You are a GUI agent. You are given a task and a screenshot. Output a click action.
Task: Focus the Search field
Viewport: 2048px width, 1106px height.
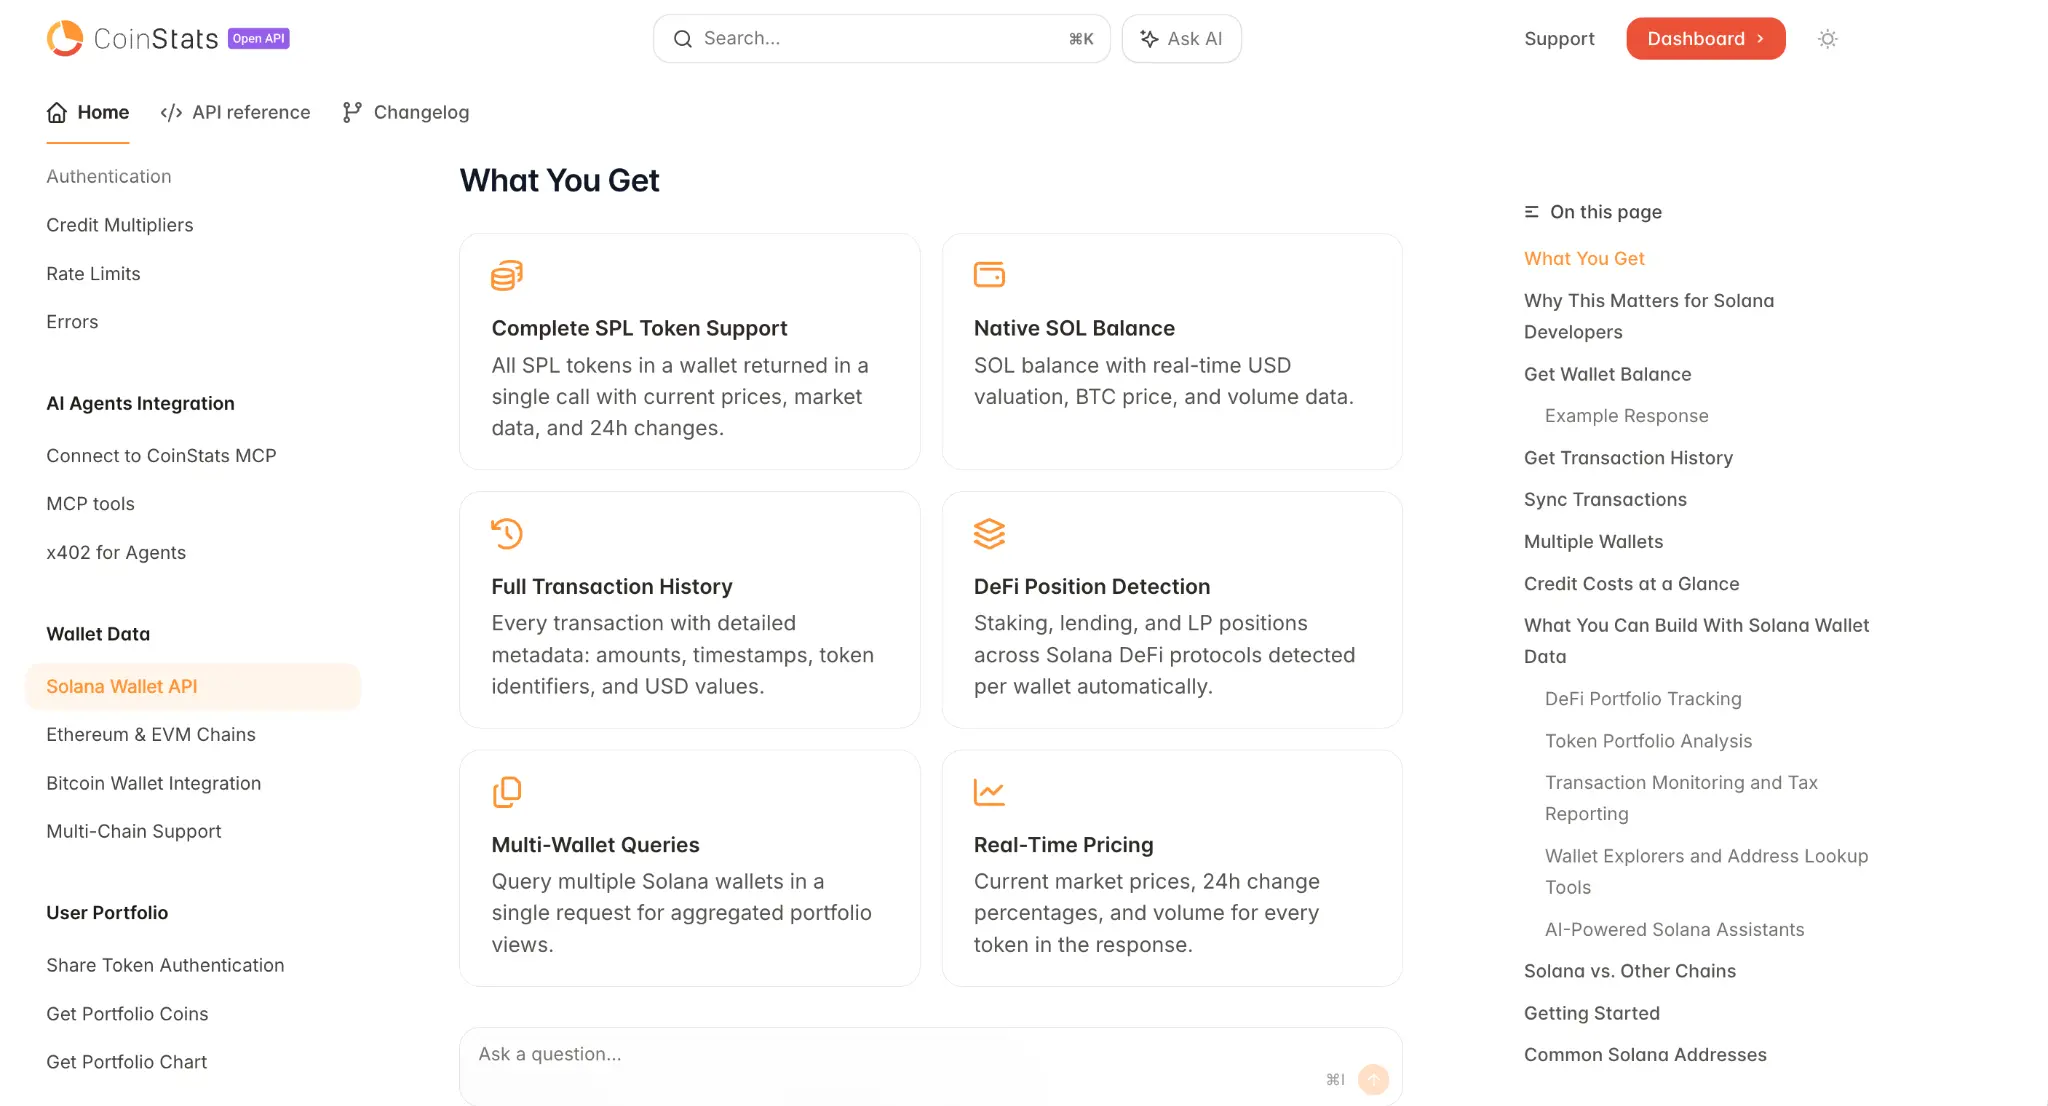coord(882,39)
